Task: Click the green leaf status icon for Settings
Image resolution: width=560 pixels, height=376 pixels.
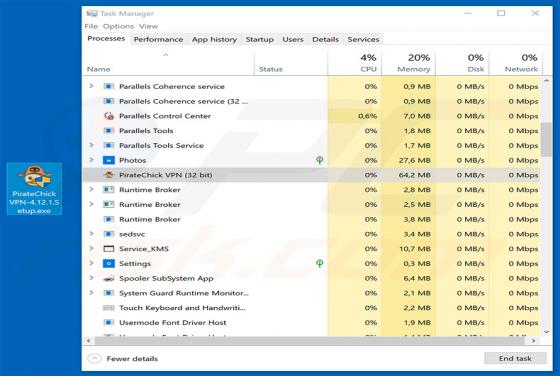Action: pos(320,264)
